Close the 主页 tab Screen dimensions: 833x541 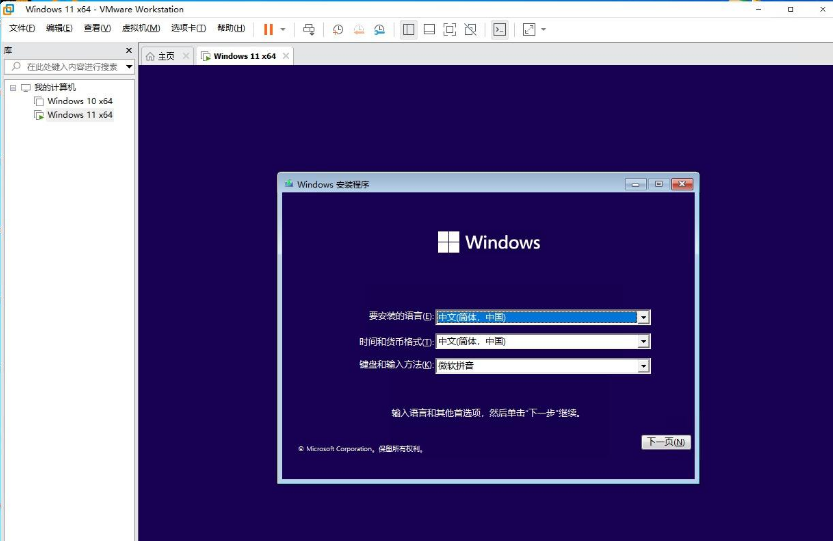point(186,56)
